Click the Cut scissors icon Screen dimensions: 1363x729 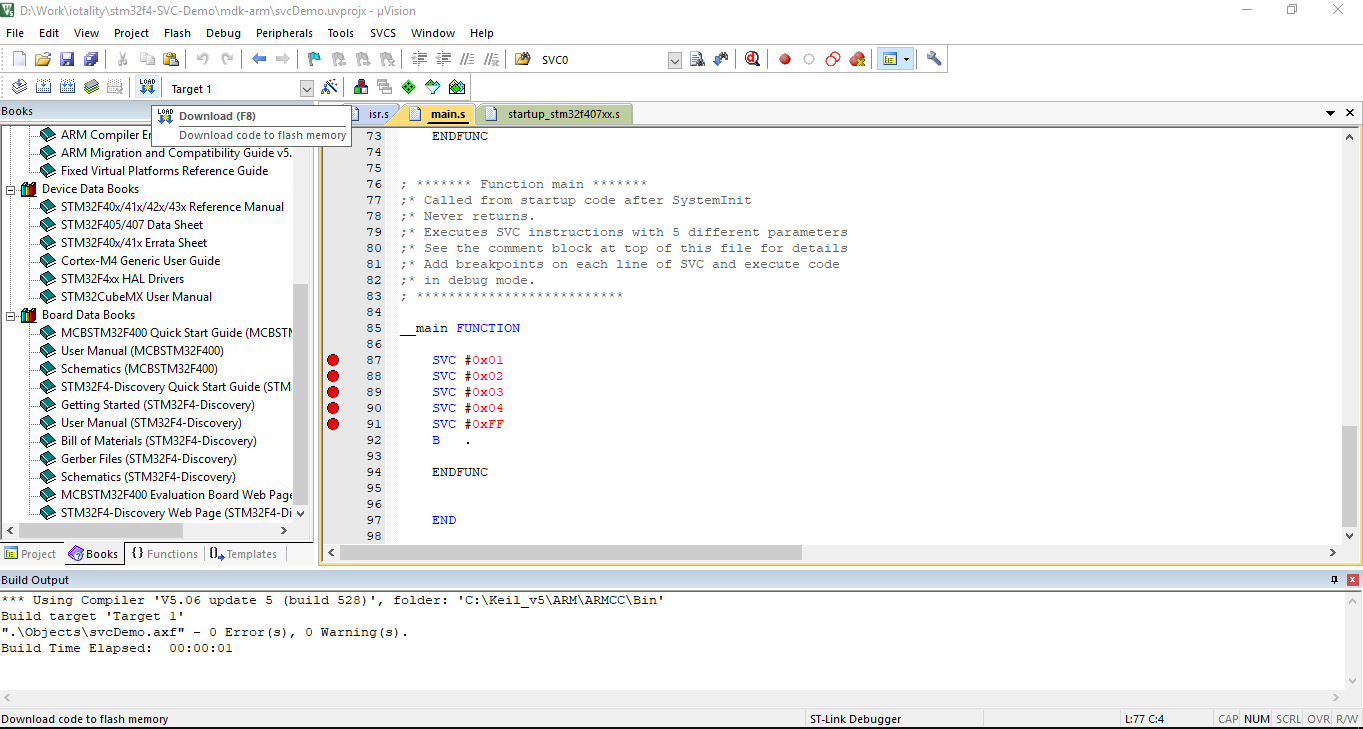pos(123,60)
